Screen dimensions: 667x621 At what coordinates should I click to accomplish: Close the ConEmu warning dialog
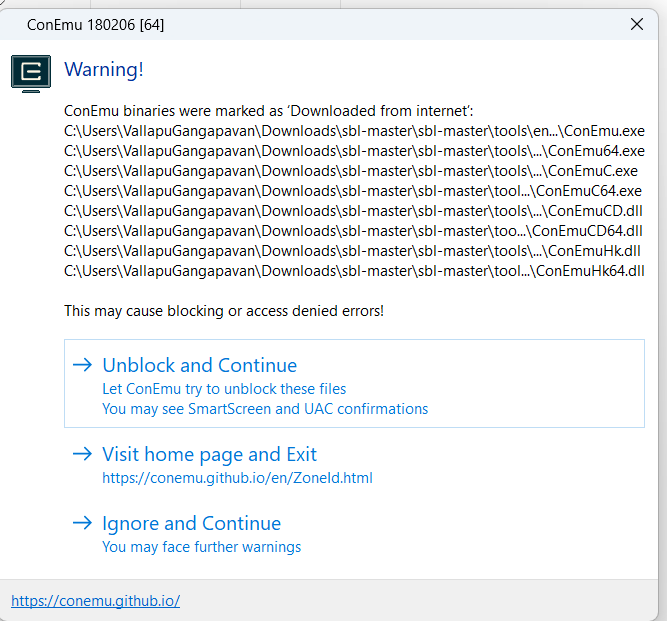click(x=637, y=24)
